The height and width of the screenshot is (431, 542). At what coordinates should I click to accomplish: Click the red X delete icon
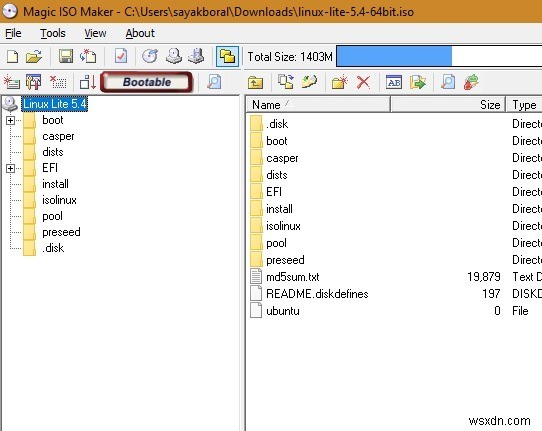[x=363, y=83]
